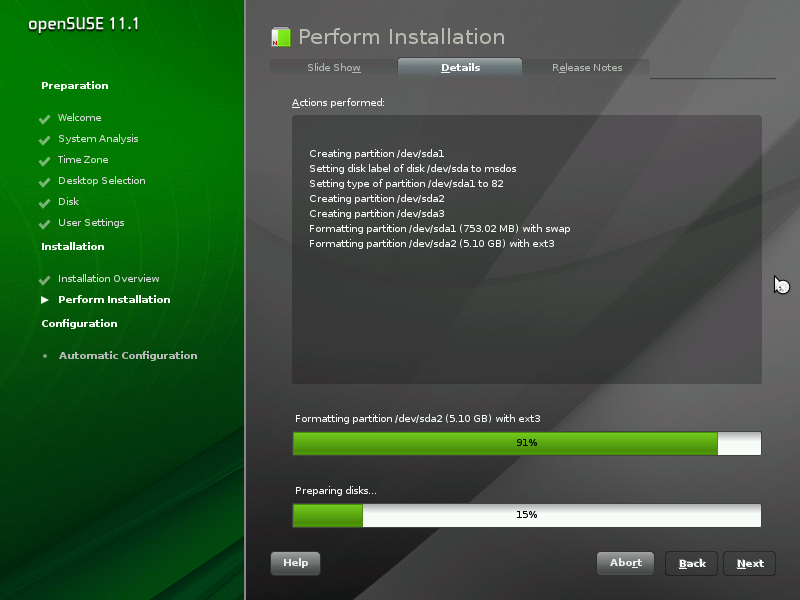
Task: Click the Disk step label
Action: 68,202
